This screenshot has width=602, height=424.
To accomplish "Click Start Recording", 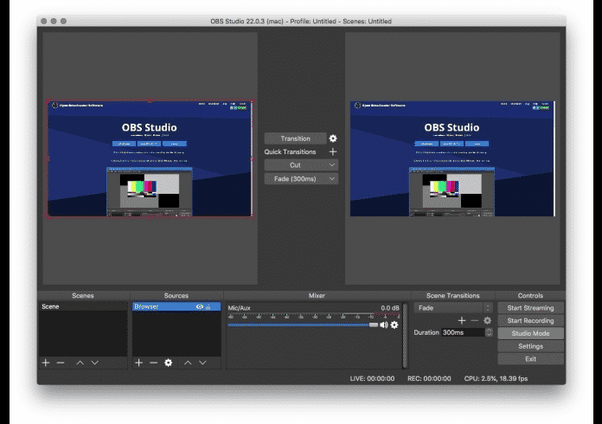I will [x=531, y=320].
